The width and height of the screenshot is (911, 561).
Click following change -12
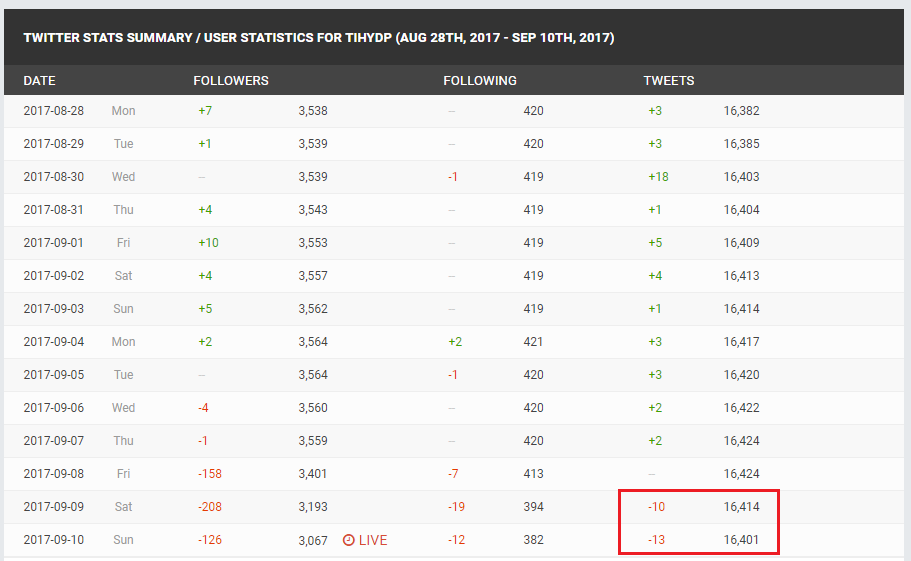(x=456, y=540)
